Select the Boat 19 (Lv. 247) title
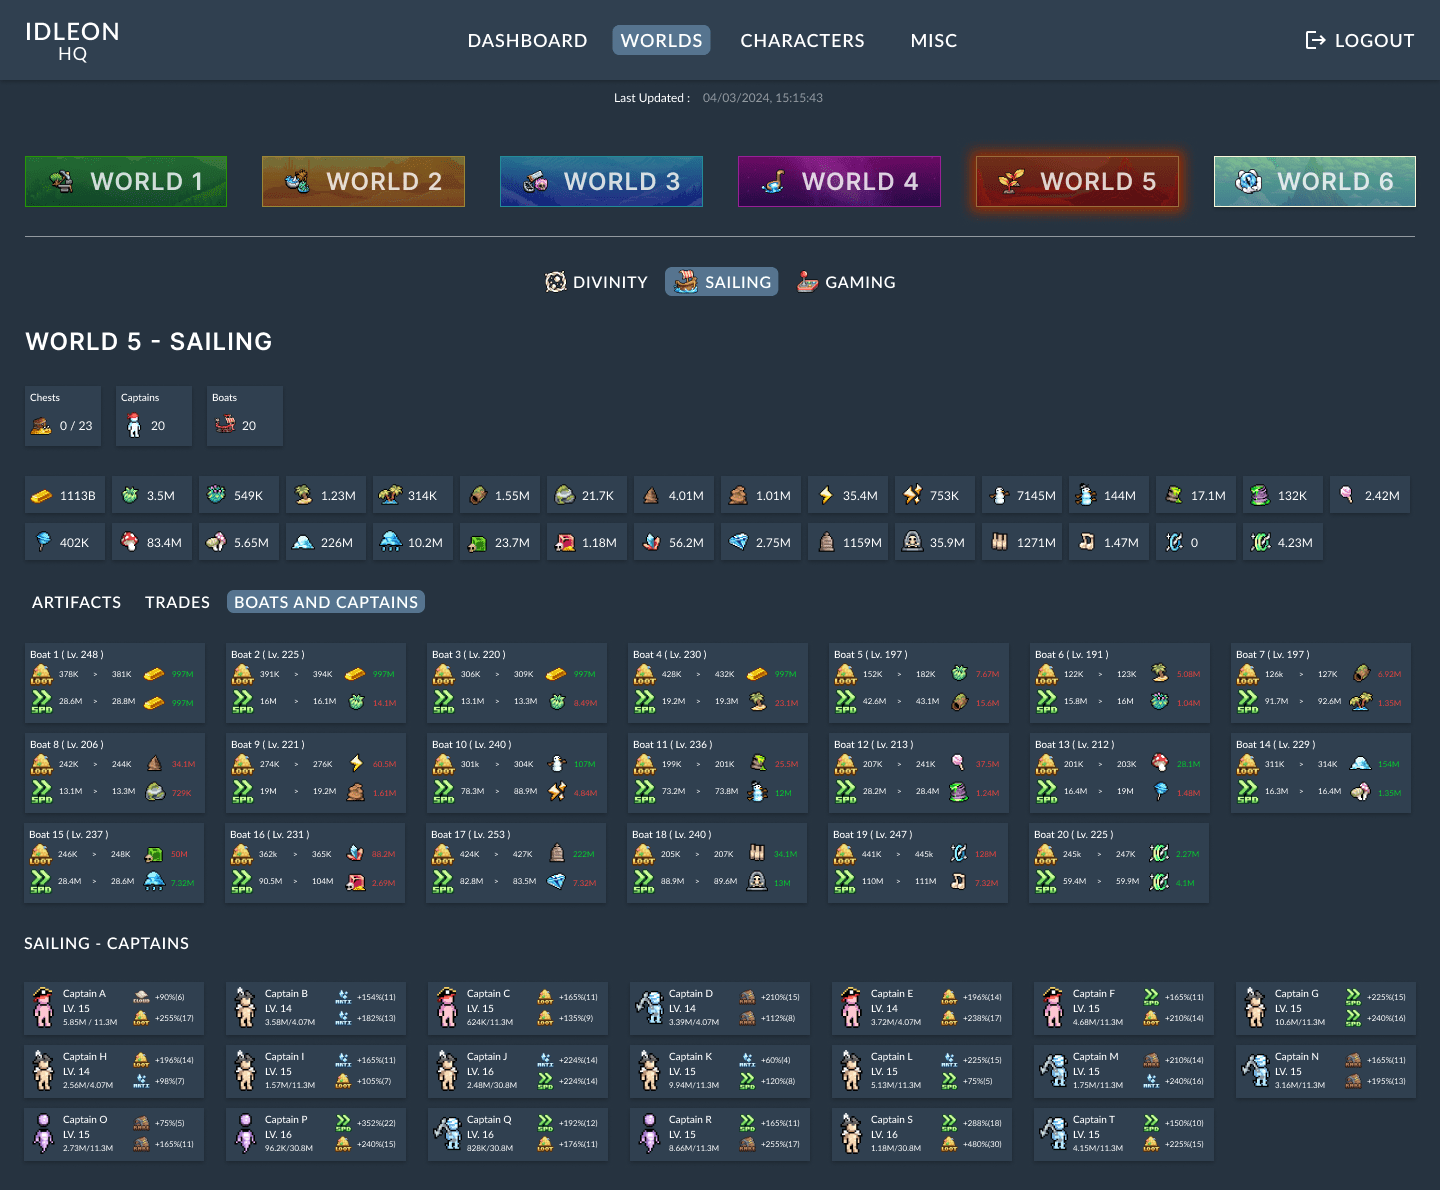 point(872,834)
